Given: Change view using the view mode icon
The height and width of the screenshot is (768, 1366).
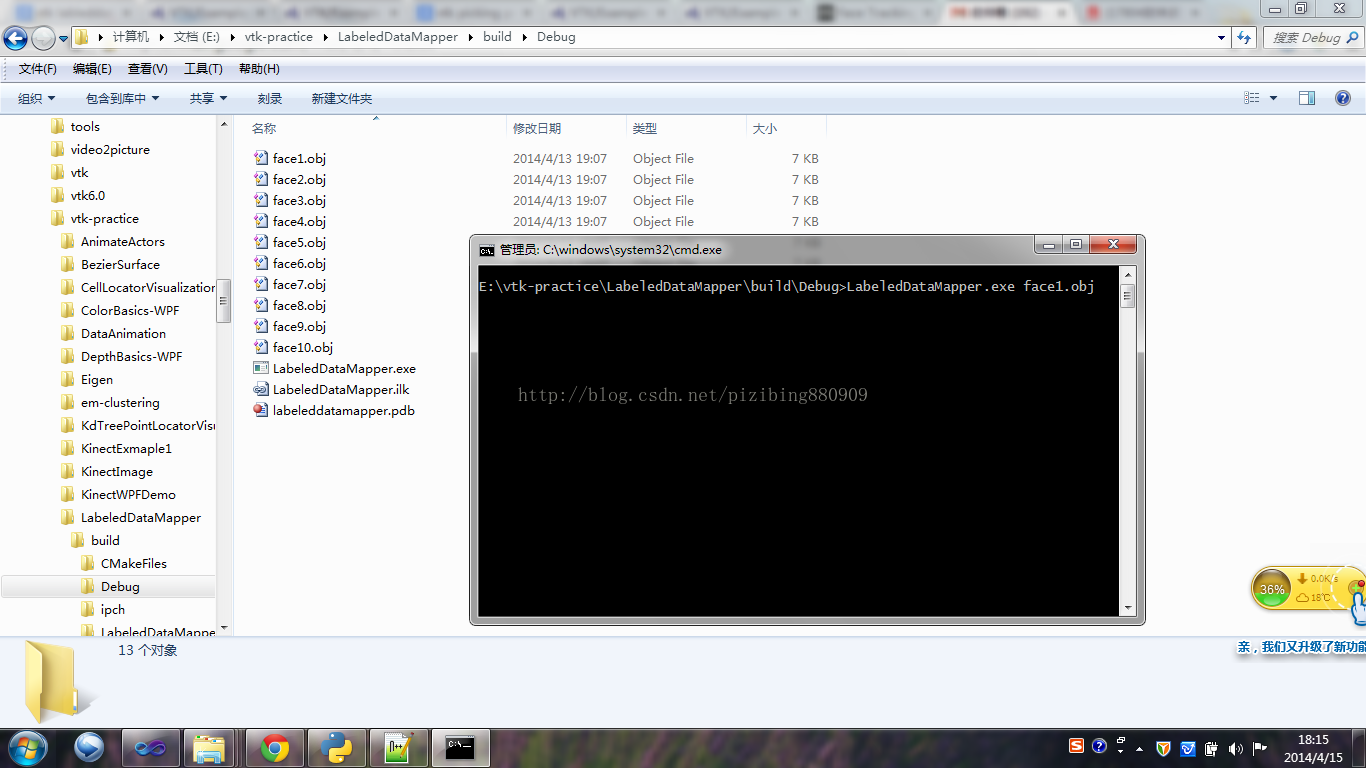Looking at the screenshot, I should [1252, 98].
